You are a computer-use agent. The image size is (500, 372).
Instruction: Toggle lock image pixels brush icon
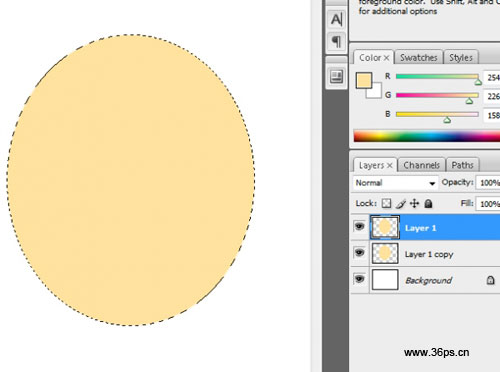(401, 203)
